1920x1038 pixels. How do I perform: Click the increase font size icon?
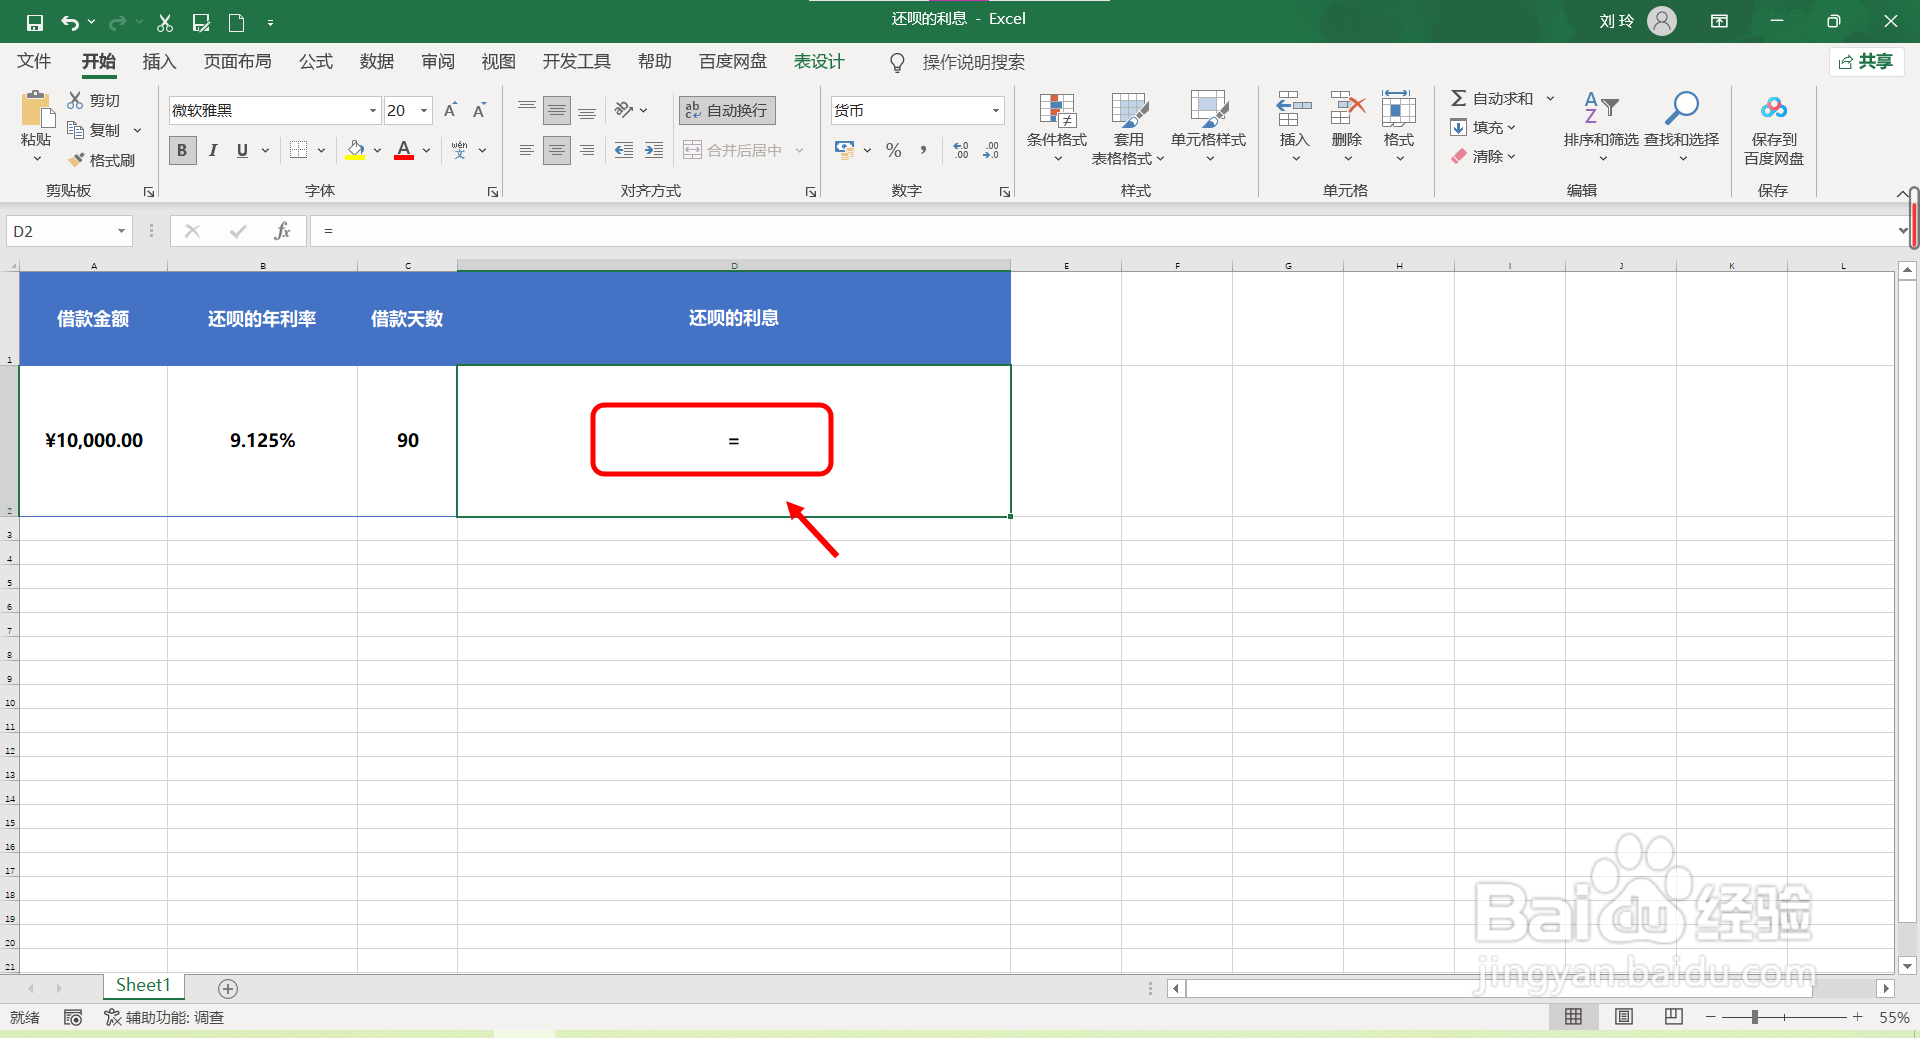point(450,110)
